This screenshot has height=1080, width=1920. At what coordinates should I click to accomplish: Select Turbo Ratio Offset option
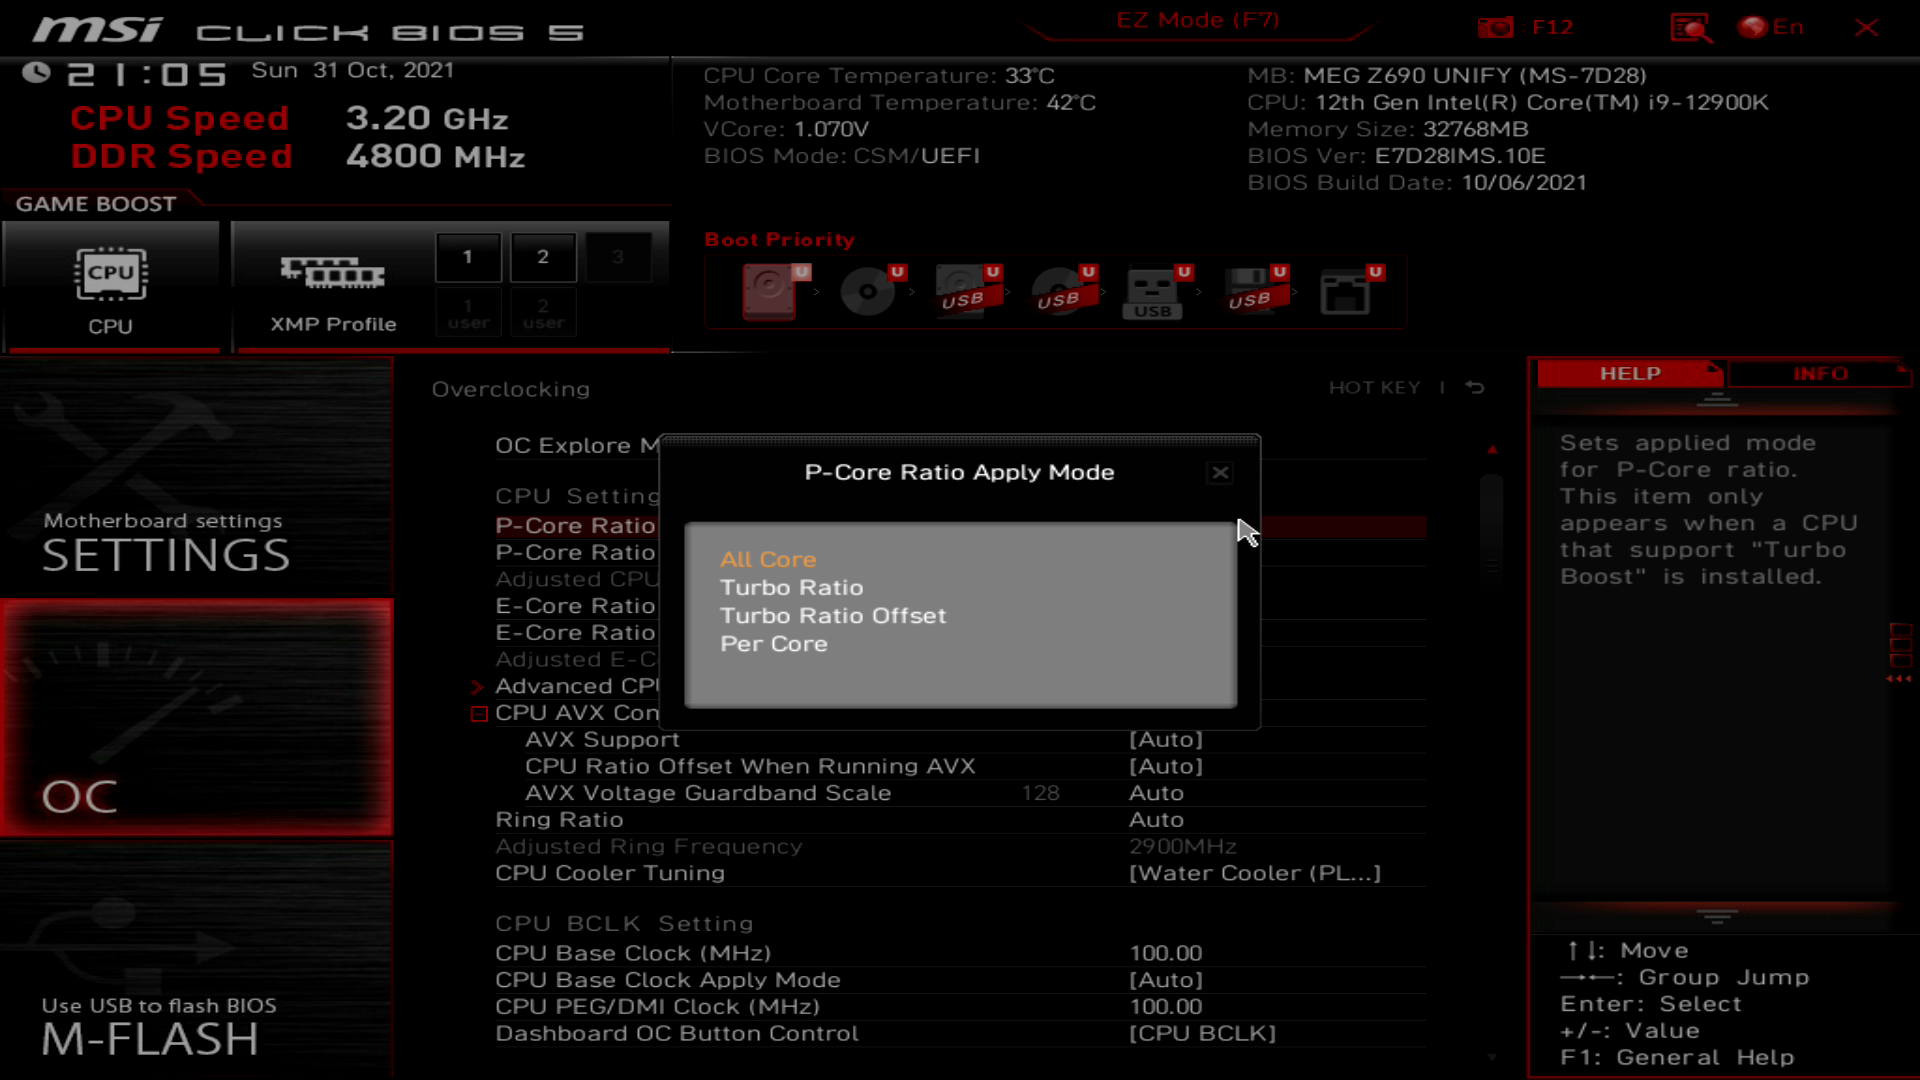pos(832,615)
